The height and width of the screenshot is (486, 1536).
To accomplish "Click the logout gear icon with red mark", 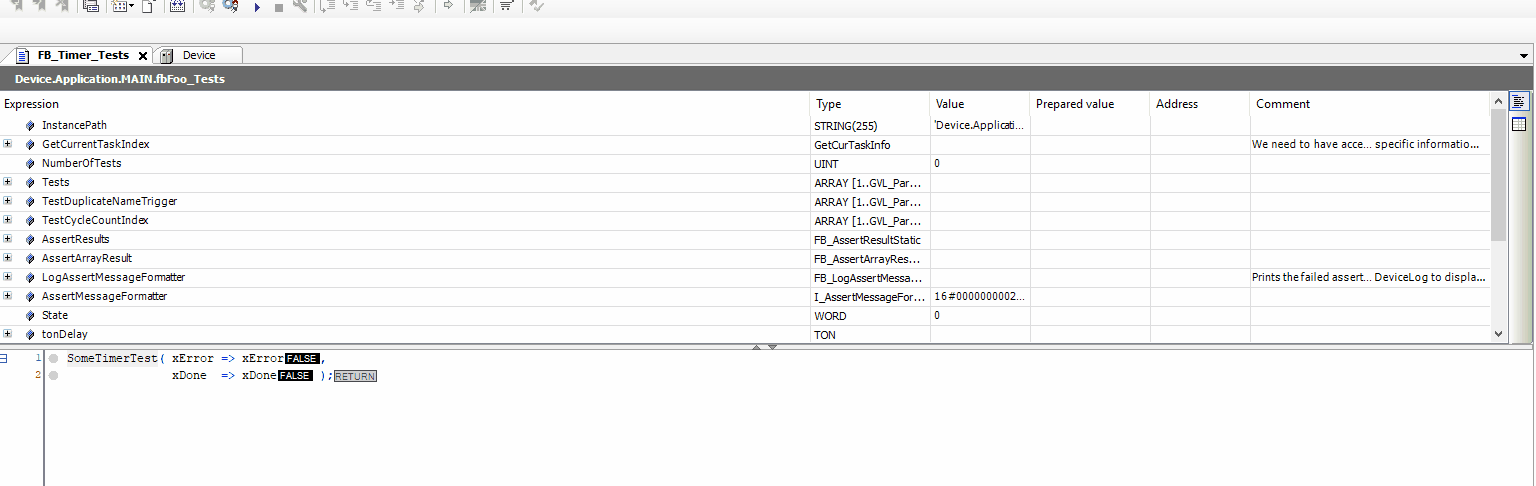I will coord(230,6).
